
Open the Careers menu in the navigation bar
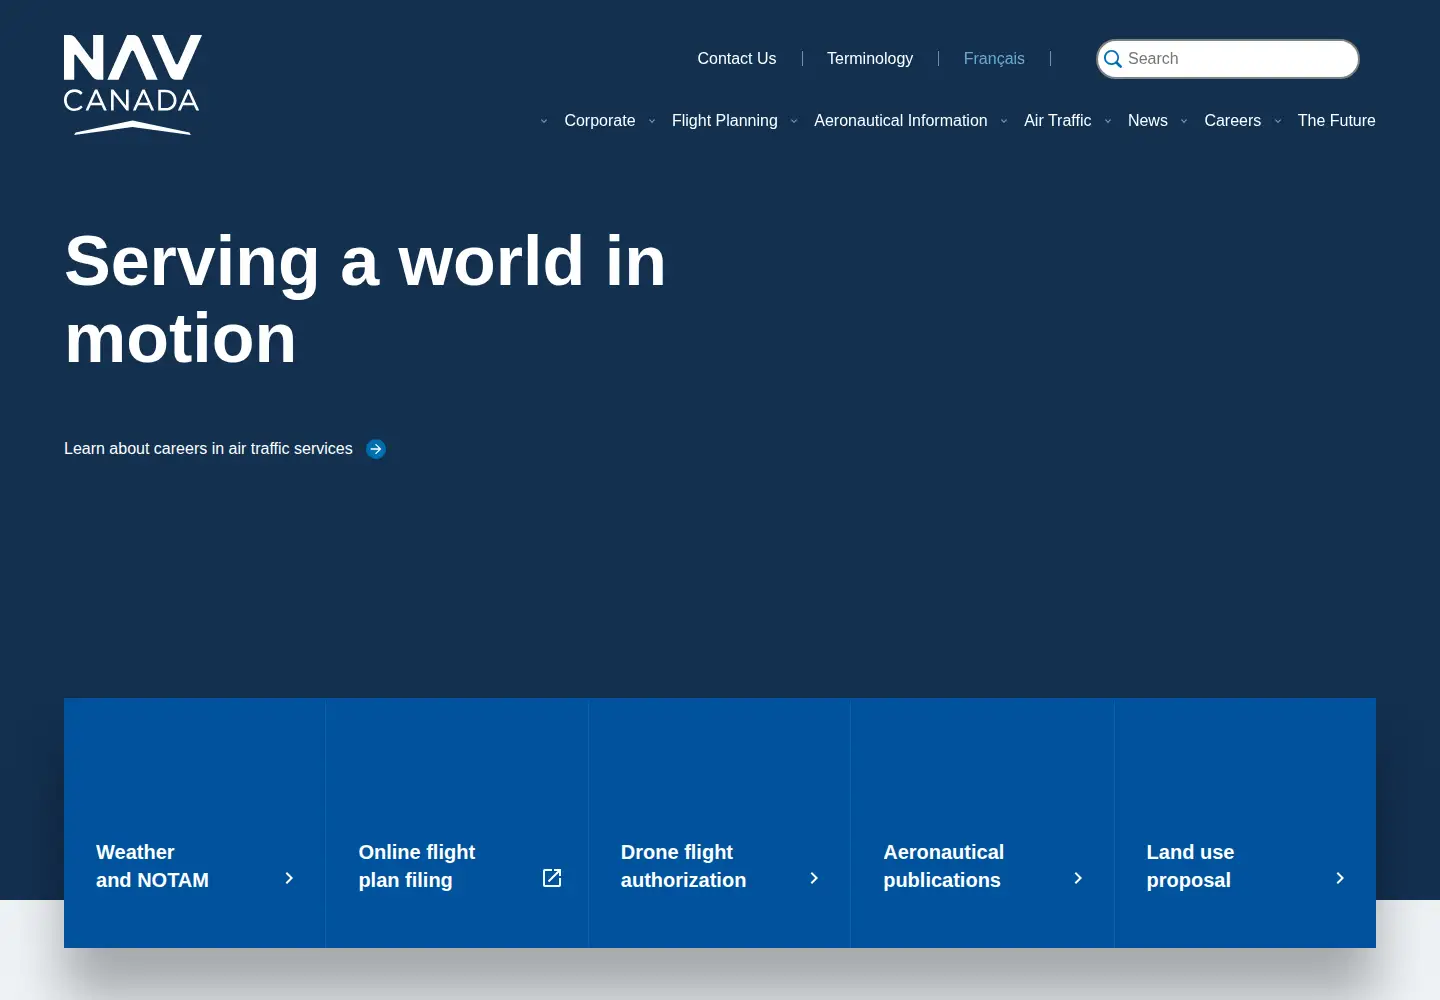coord(1233,120)
